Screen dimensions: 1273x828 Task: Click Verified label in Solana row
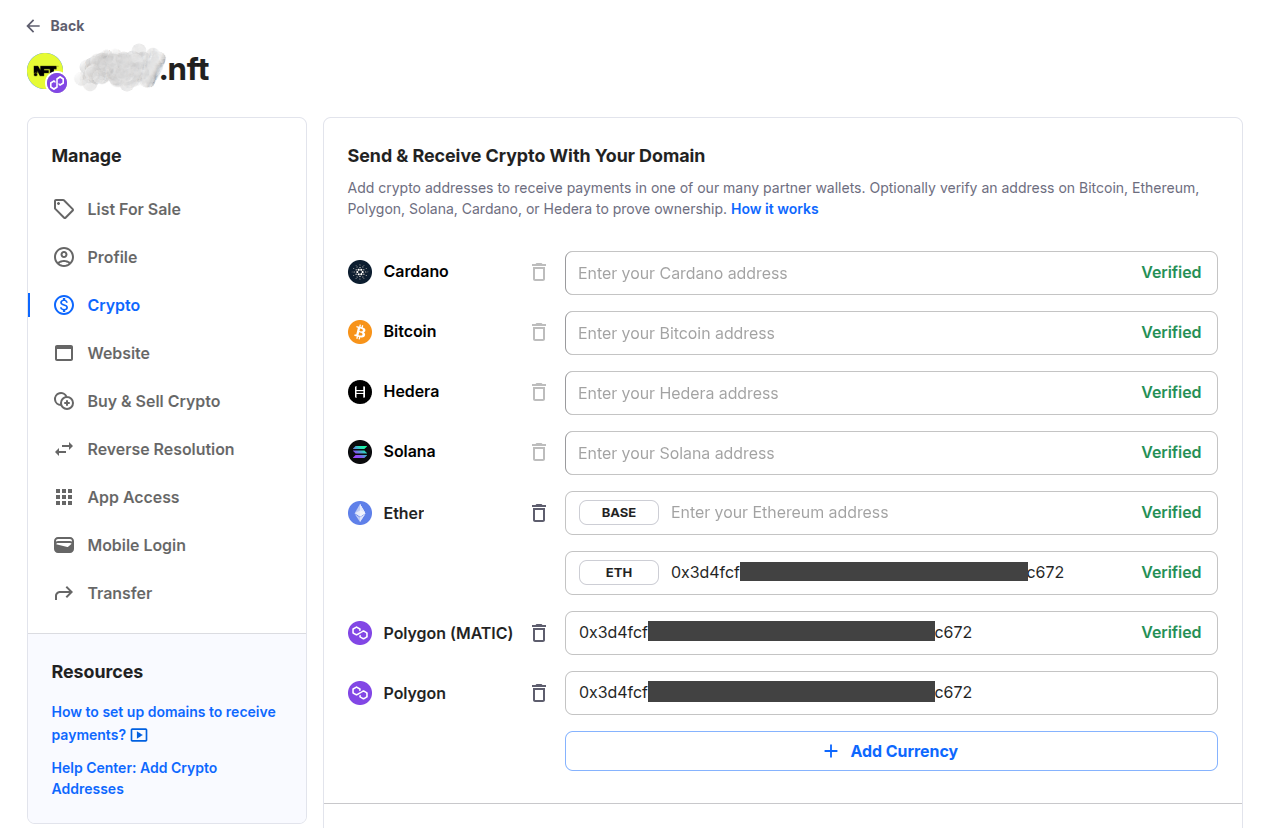coord(1171,452)
